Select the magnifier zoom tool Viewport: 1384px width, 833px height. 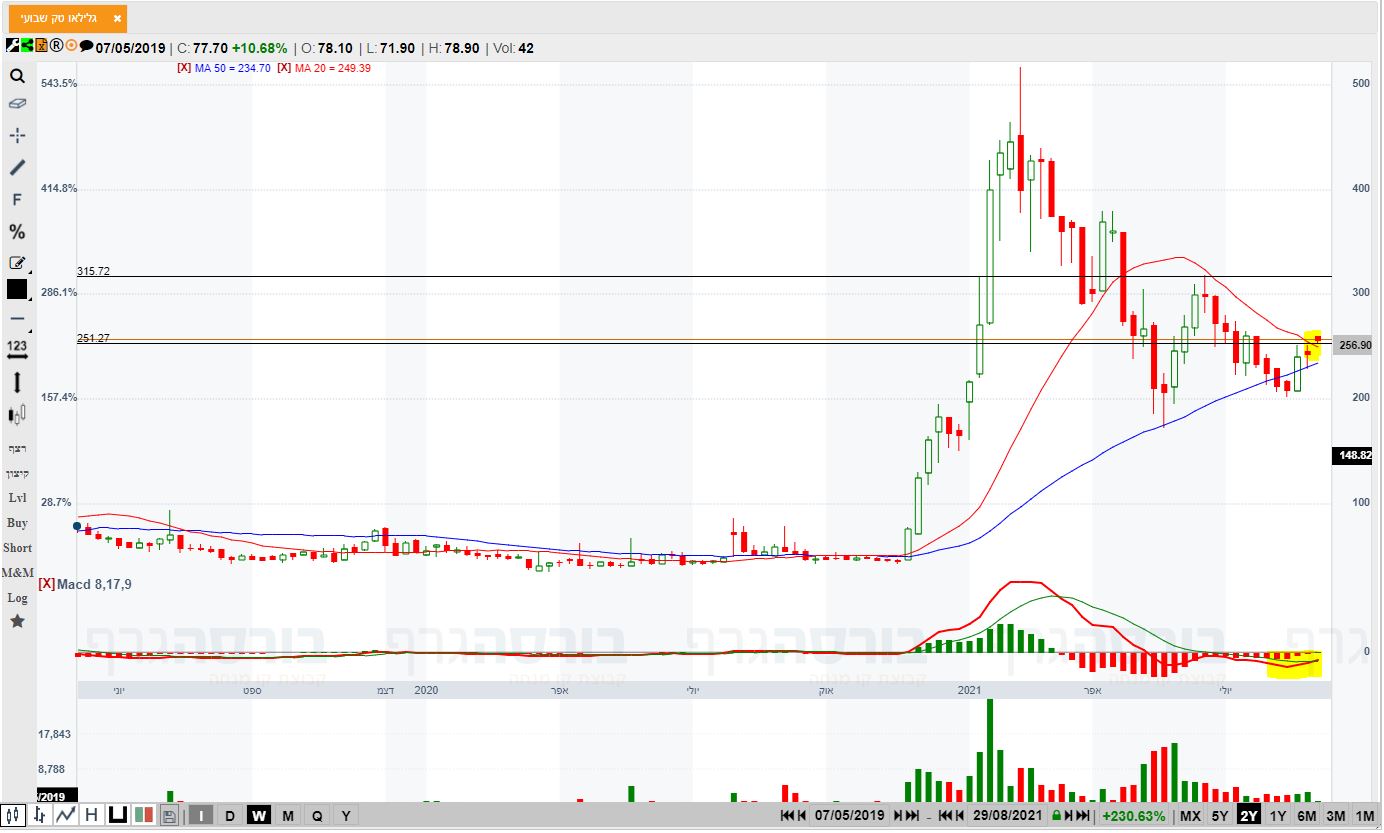click(17, 76)
